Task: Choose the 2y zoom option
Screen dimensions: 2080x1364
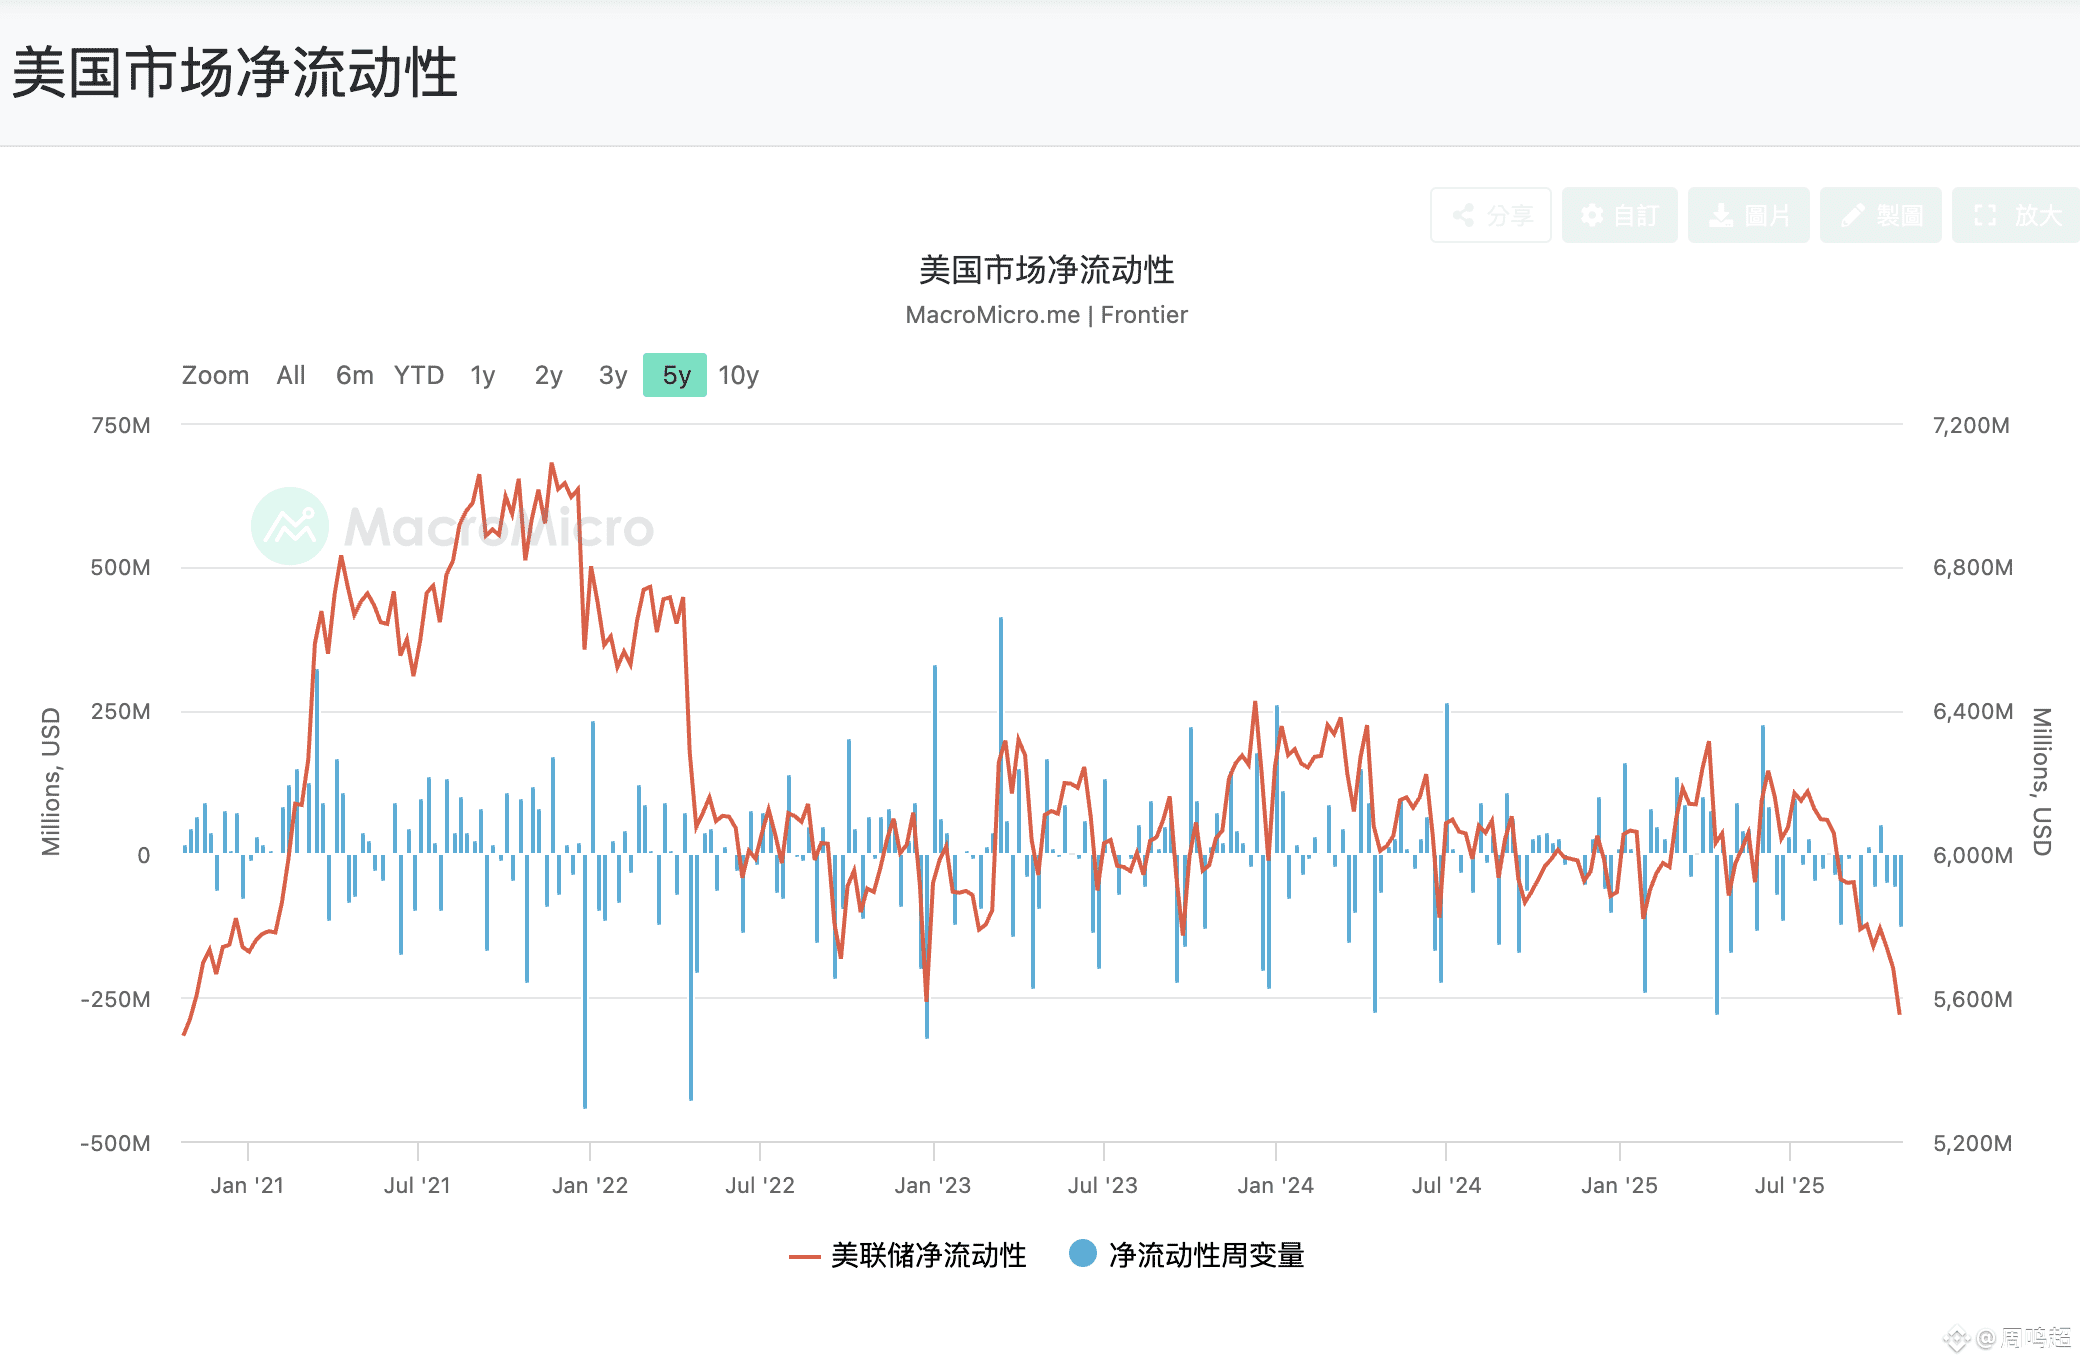Action: click(x=548, y=375)
